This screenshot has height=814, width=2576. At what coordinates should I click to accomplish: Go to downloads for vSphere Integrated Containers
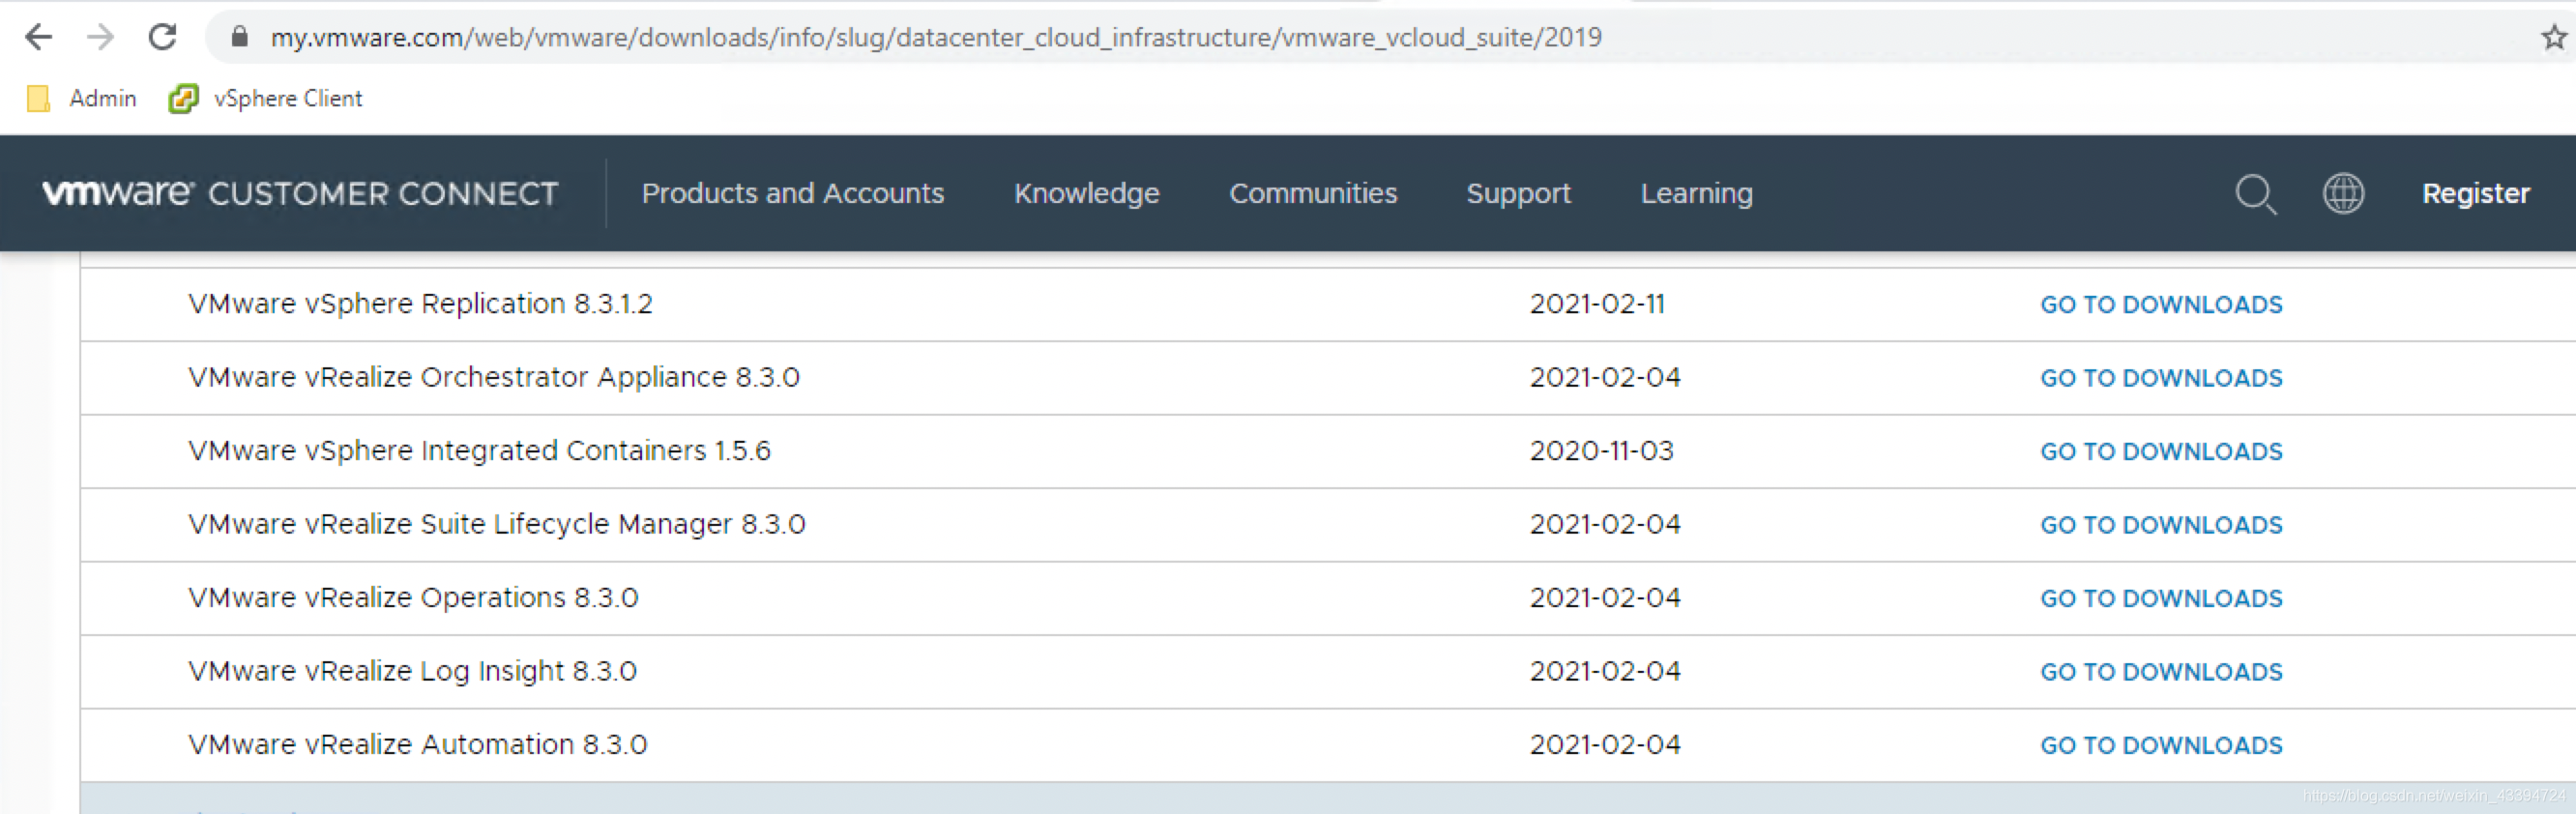click(2161, 451)
